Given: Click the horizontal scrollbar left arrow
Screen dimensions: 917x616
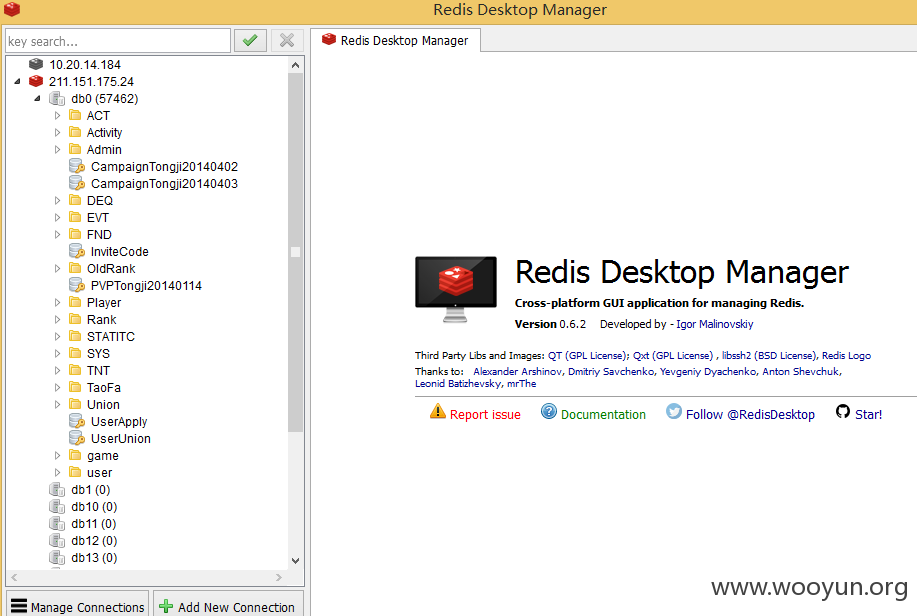Looking at the screenshot, I should 14,577.
